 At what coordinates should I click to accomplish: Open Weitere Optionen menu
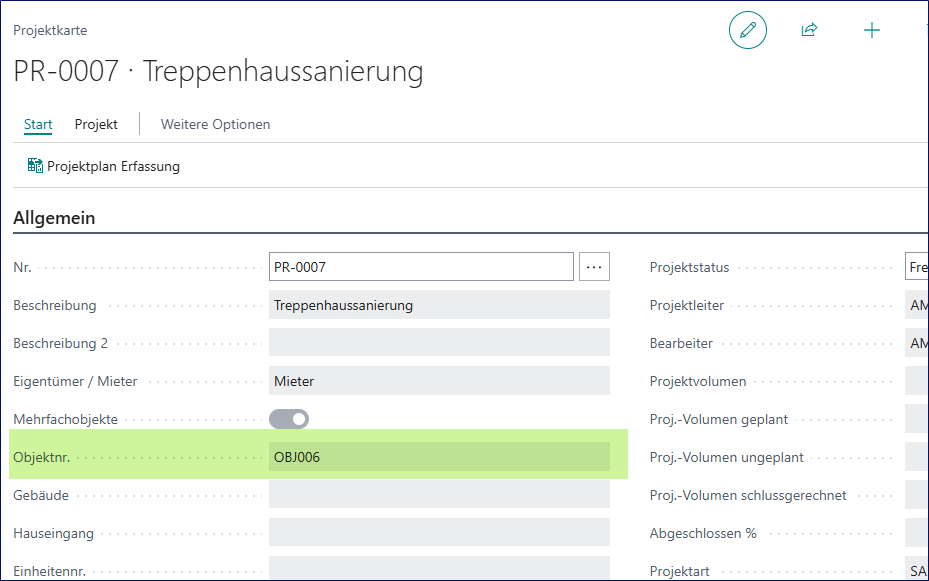tap(215, 124)
